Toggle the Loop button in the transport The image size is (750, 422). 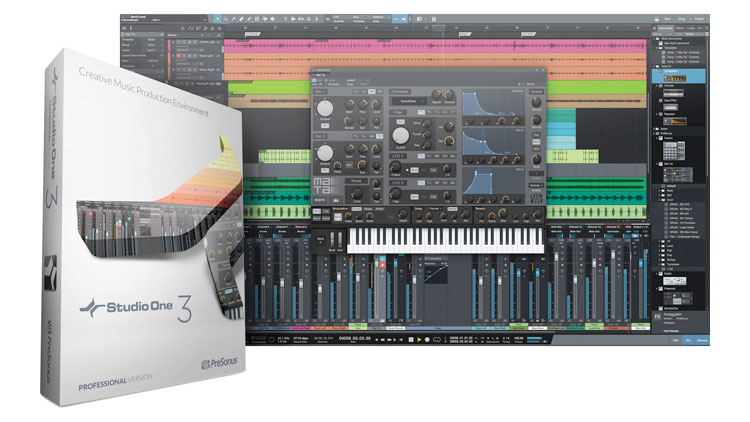point(436,339)
